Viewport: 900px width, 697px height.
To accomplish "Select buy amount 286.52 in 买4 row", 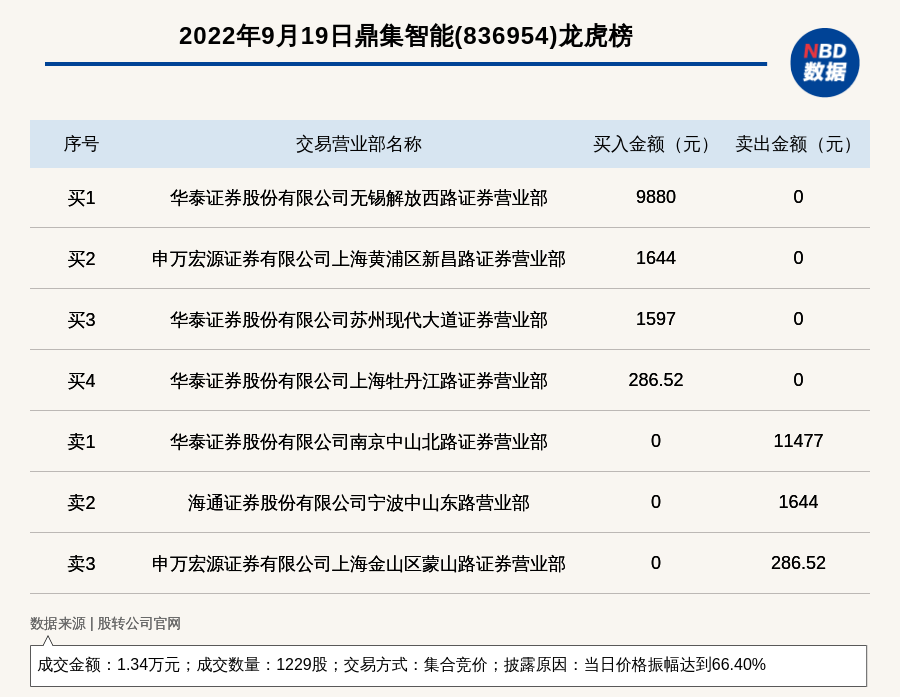I will 655,380.
